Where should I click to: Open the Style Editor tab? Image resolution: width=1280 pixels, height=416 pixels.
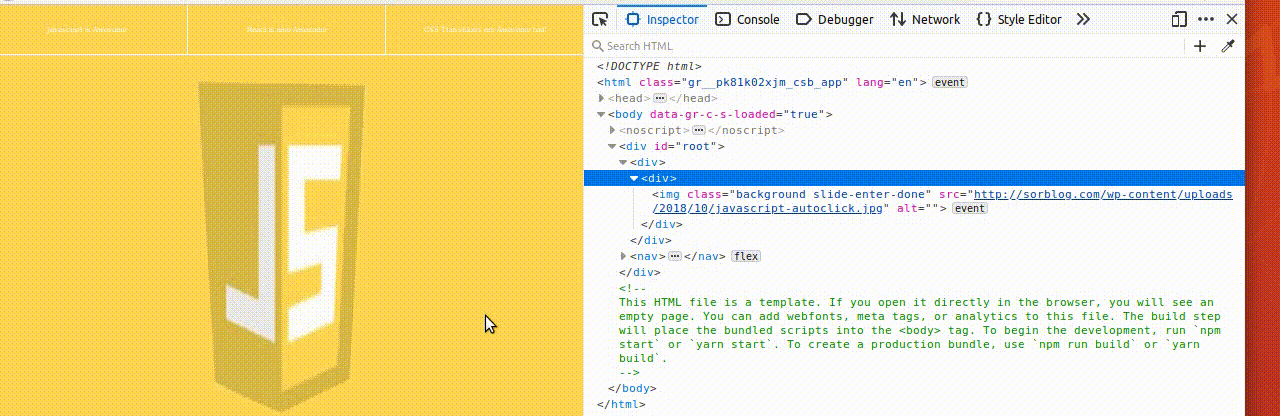pyautogui.click(x=1019, y=19)
